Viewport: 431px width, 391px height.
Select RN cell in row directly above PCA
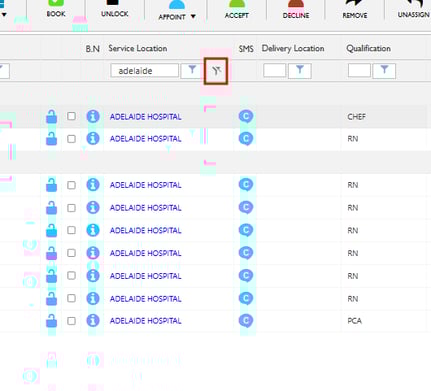pos(353,299)
